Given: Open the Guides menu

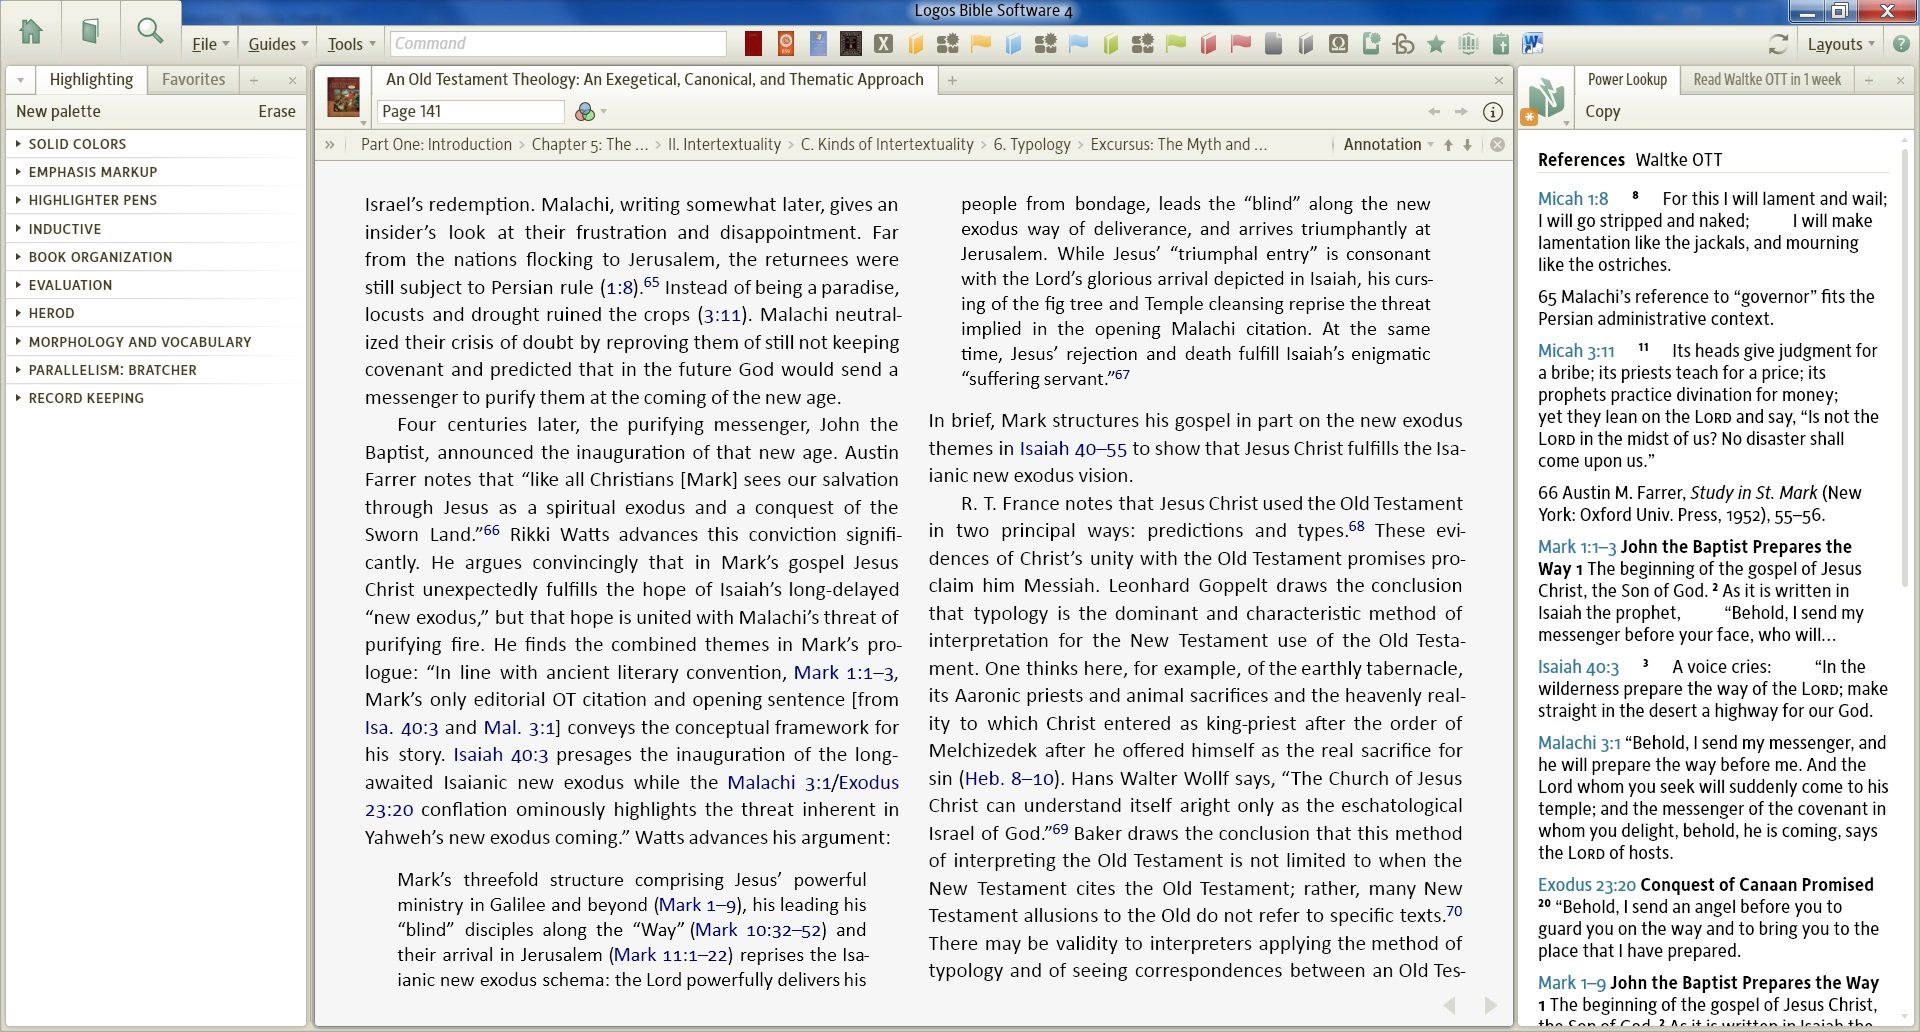Looking at the screenshot, I should (x=278, y=44).
